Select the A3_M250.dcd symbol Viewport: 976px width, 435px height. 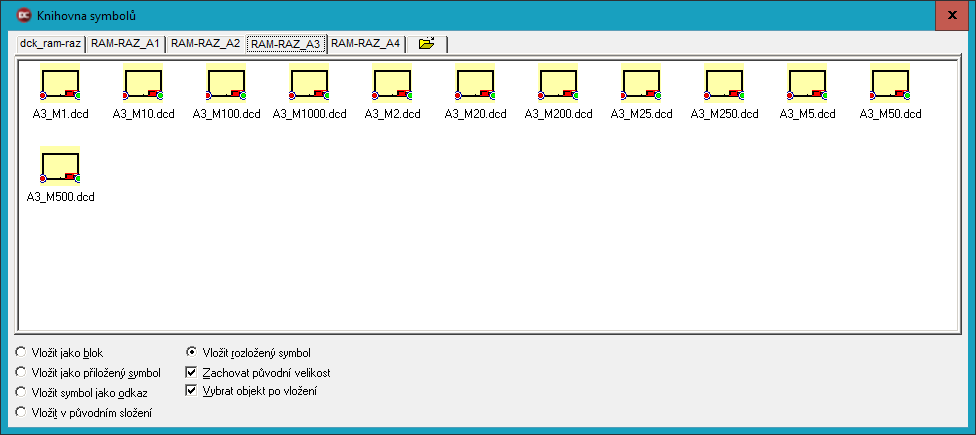[724, 83]
